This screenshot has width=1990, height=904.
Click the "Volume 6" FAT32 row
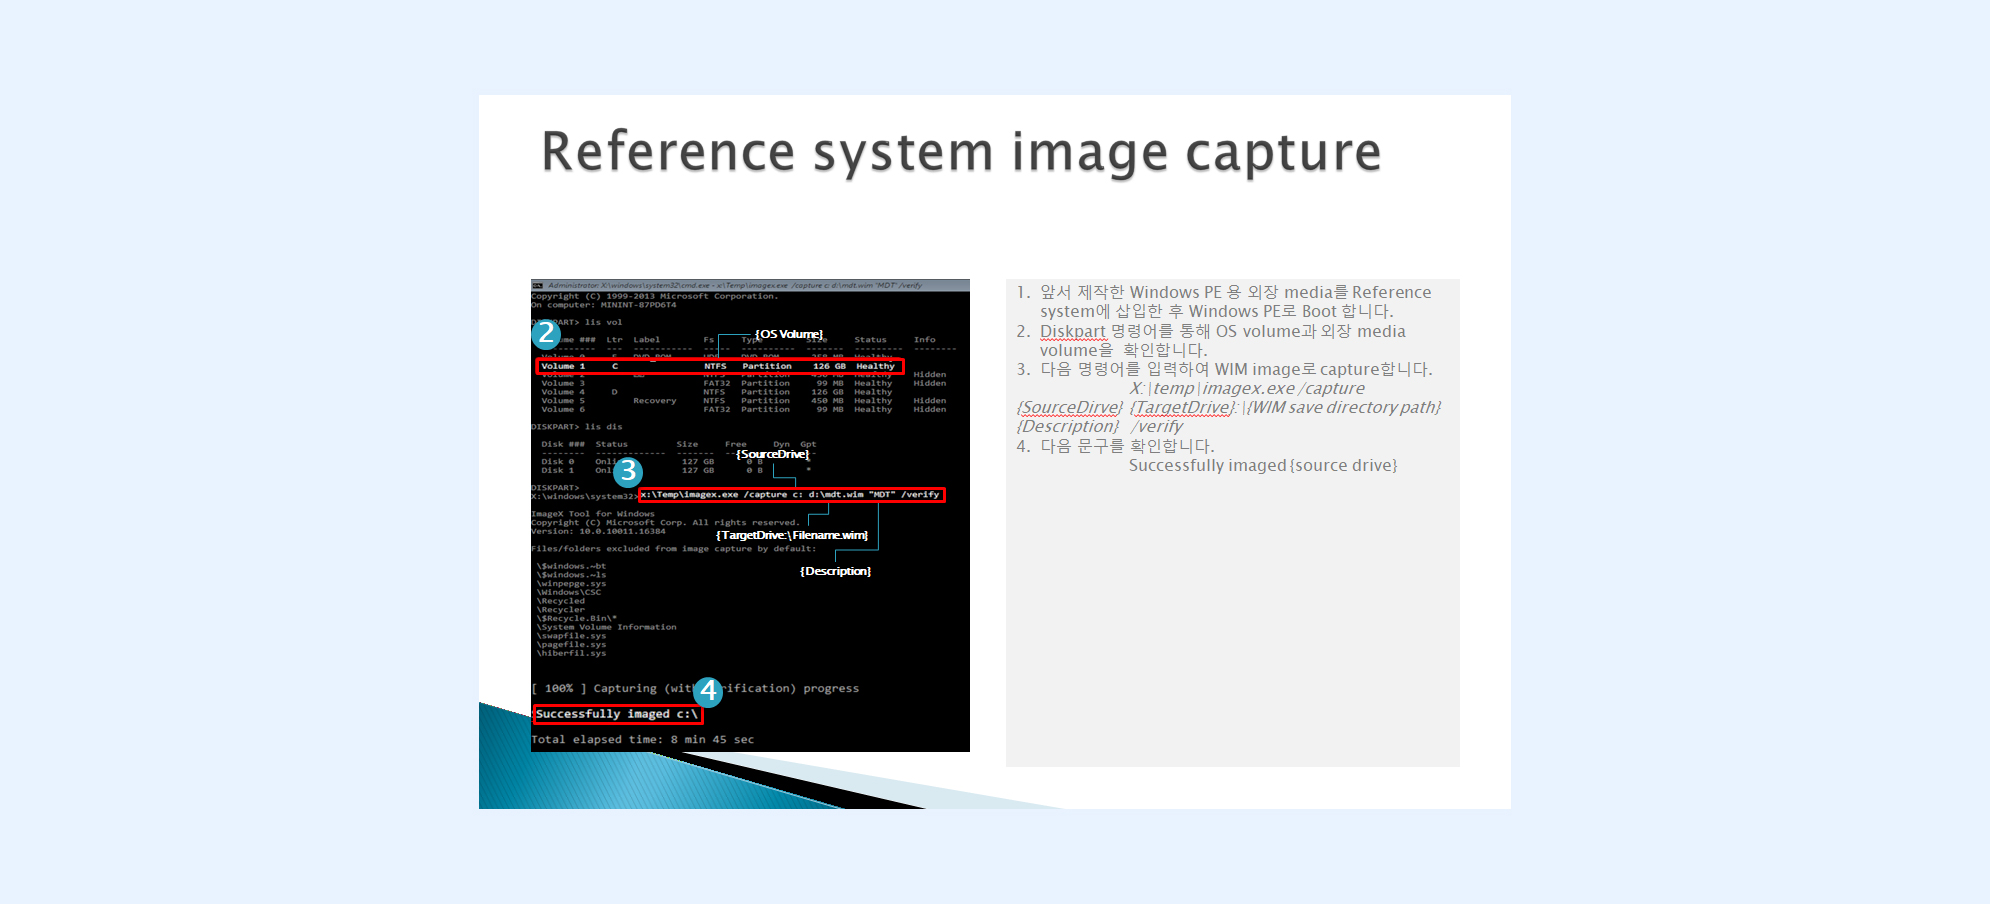coord(743,409)
